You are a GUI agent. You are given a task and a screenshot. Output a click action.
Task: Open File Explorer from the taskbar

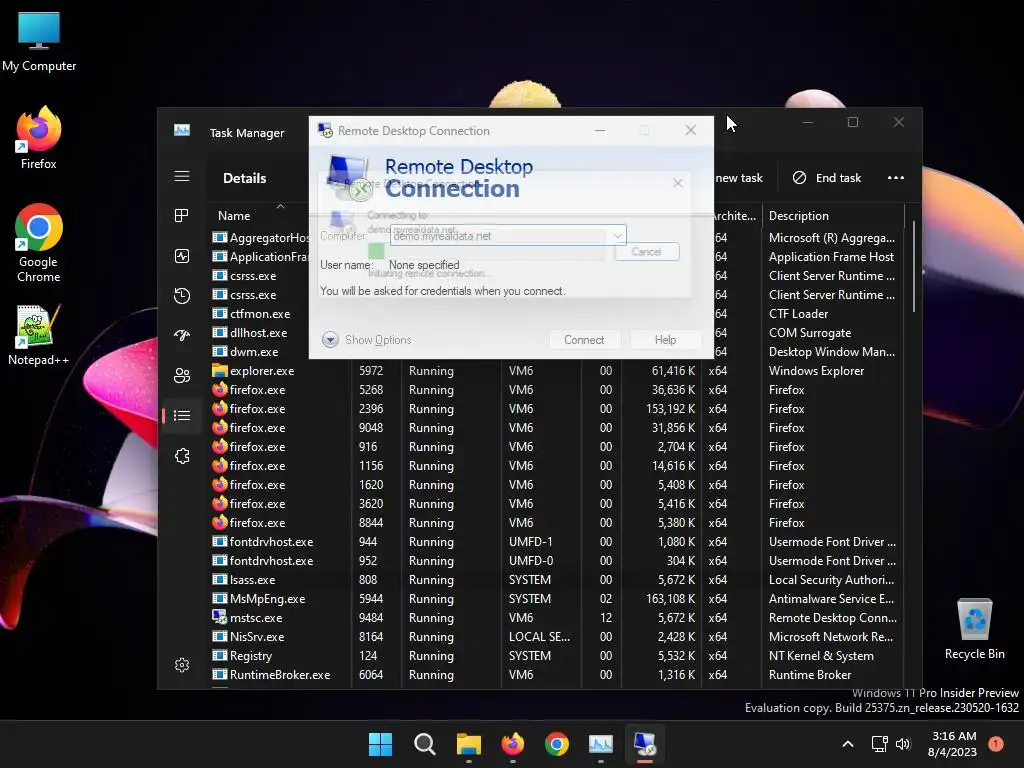[x=468, y=744]
